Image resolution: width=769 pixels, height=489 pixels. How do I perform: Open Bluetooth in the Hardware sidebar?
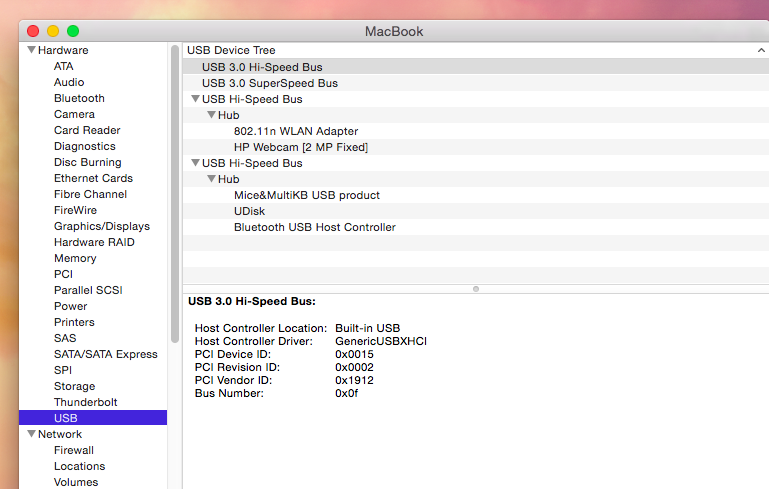coord(79,98)
